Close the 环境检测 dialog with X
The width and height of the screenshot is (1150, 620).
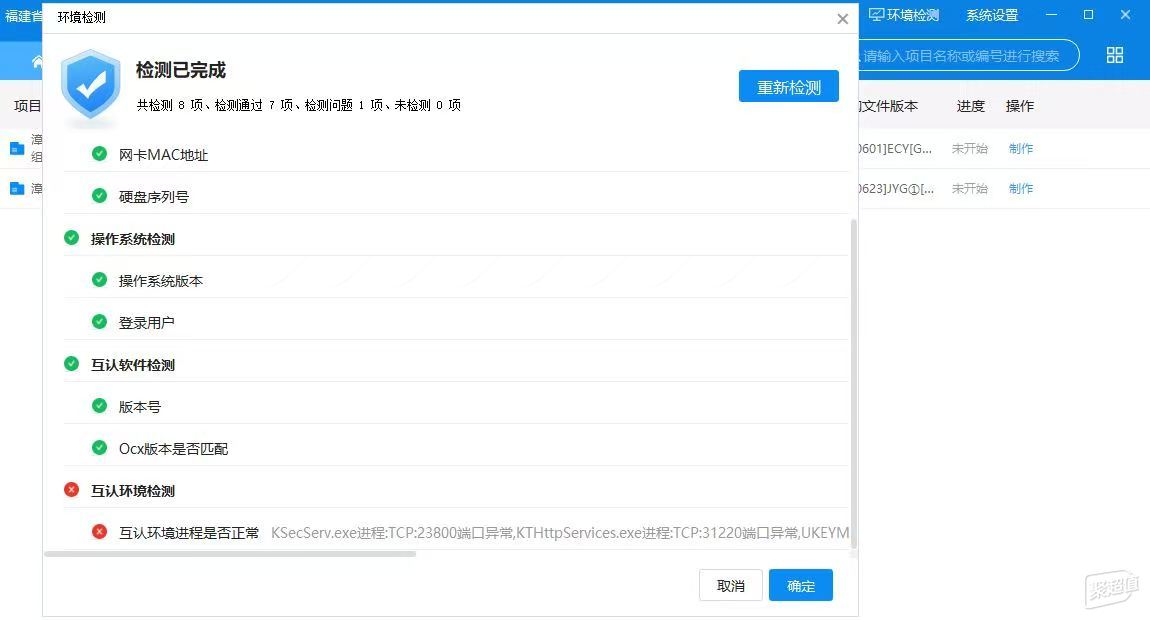pyautogui.click(x=843, y=19)
